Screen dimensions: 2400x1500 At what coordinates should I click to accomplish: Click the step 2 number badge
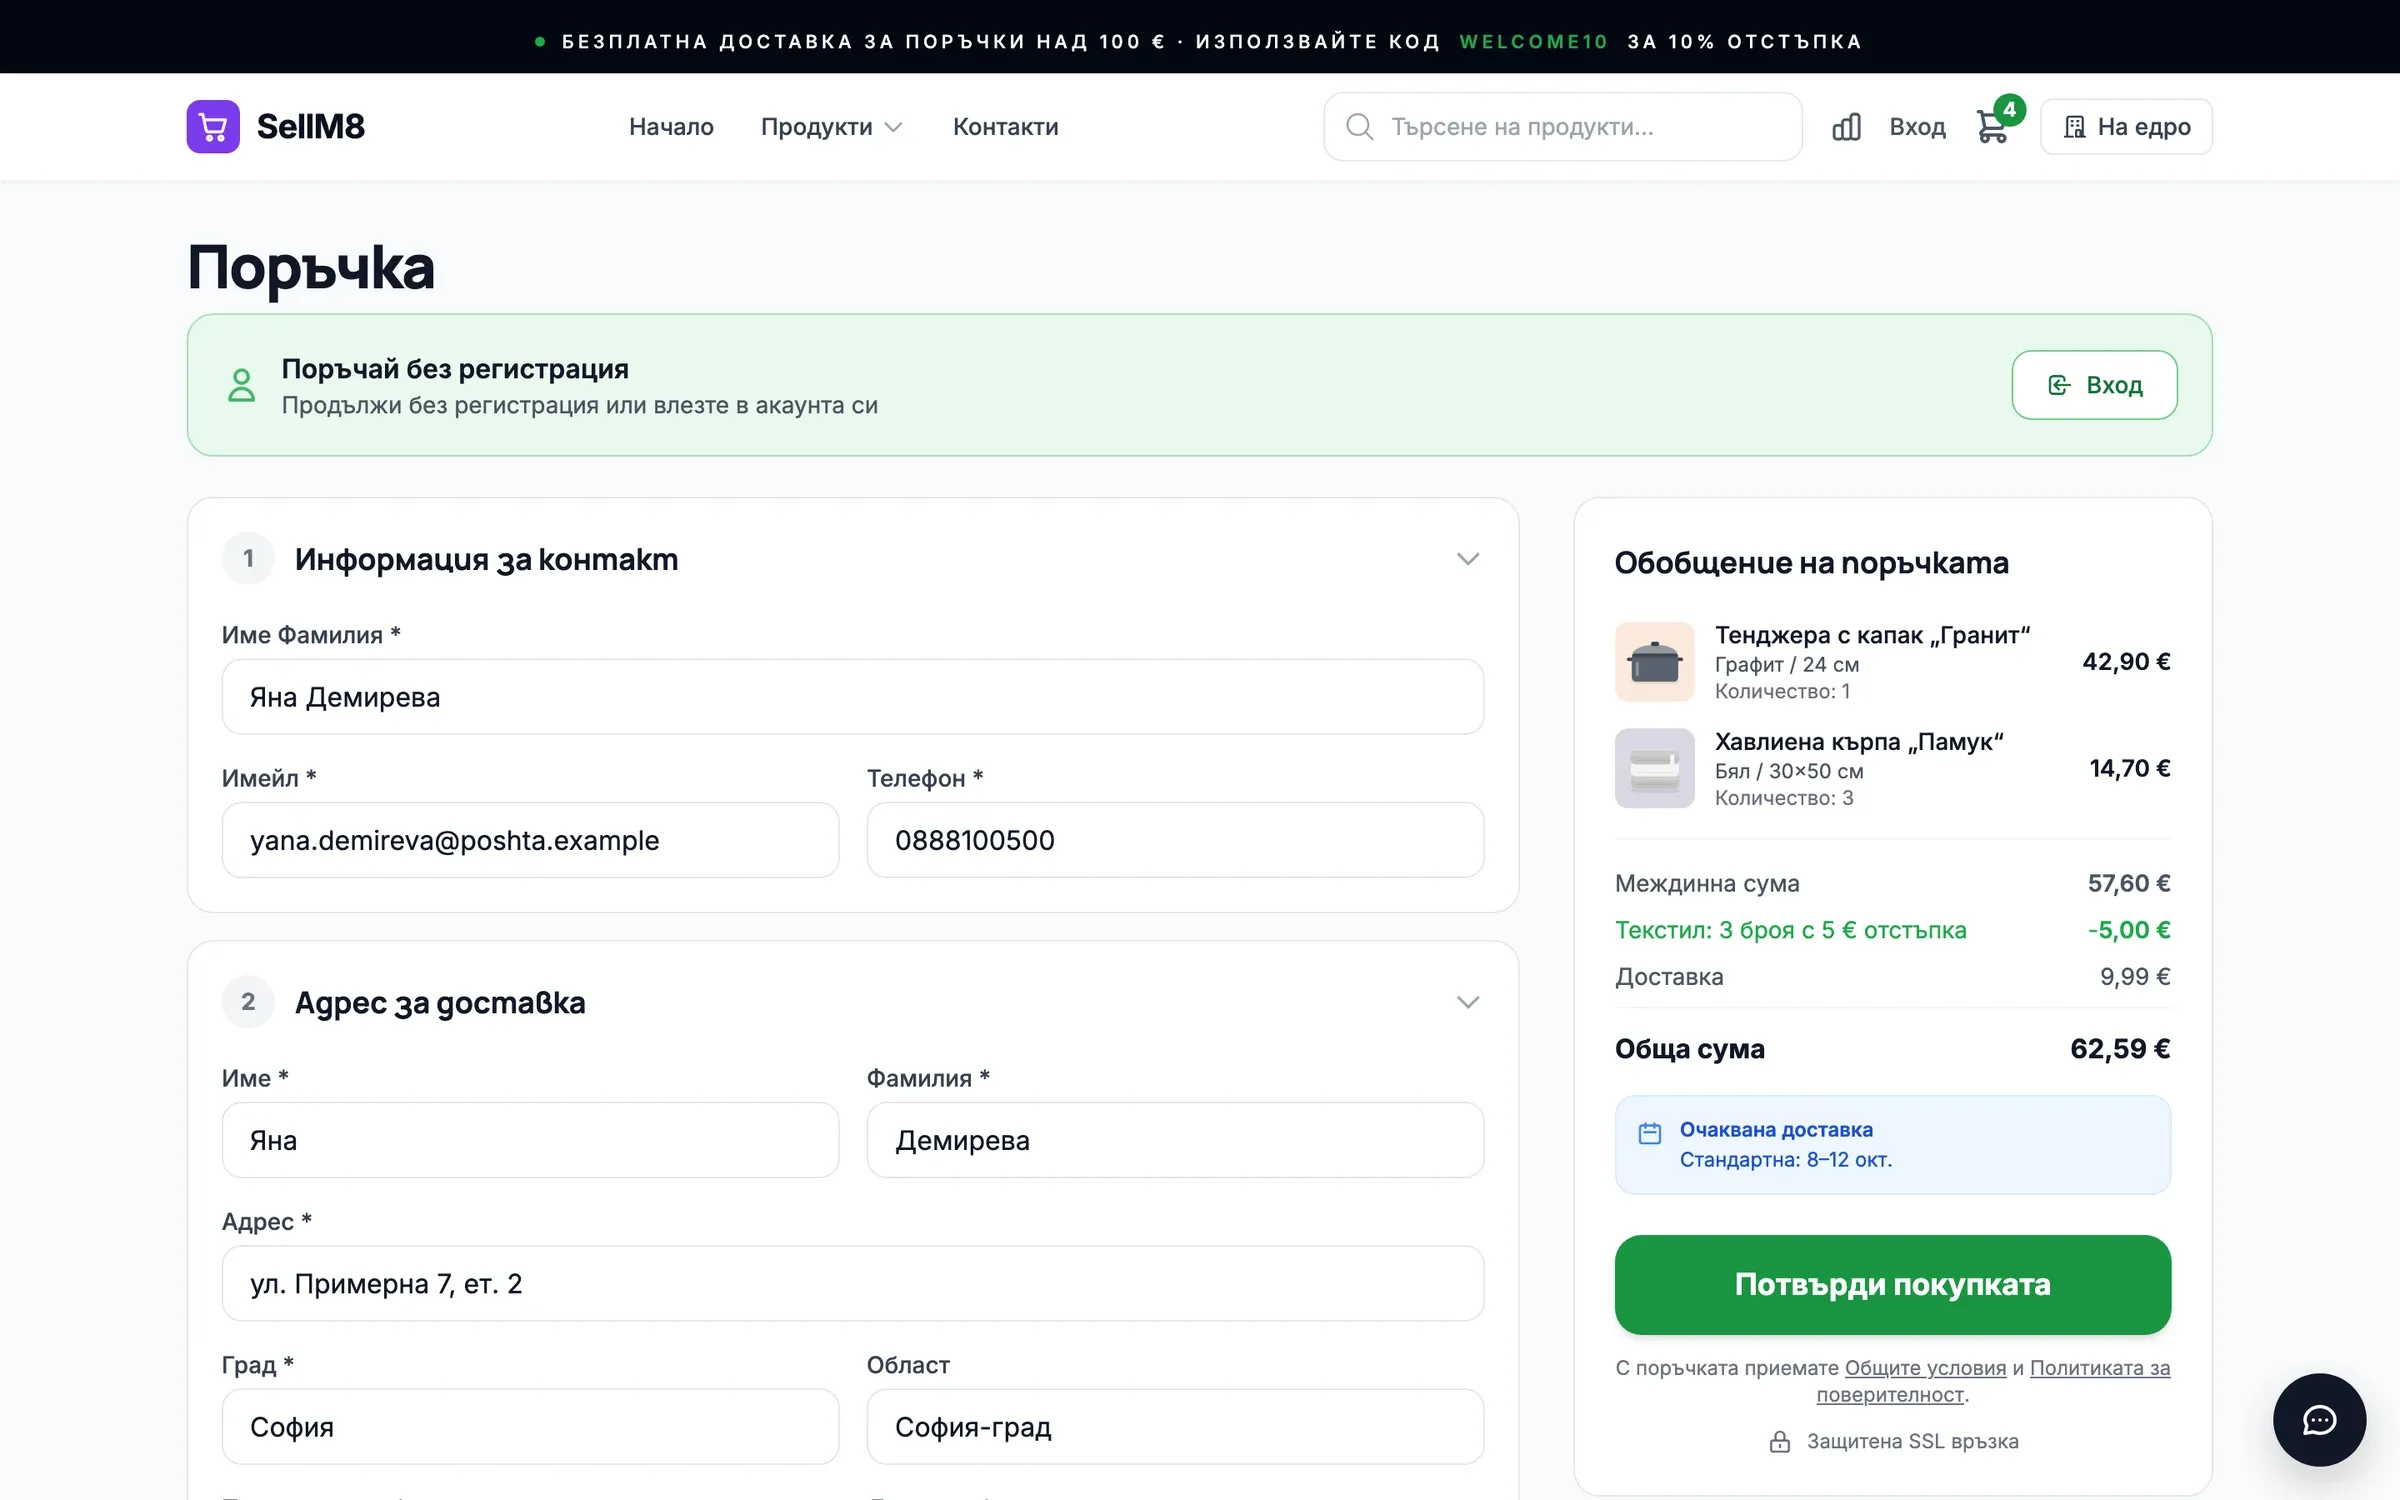[248, 1002]
